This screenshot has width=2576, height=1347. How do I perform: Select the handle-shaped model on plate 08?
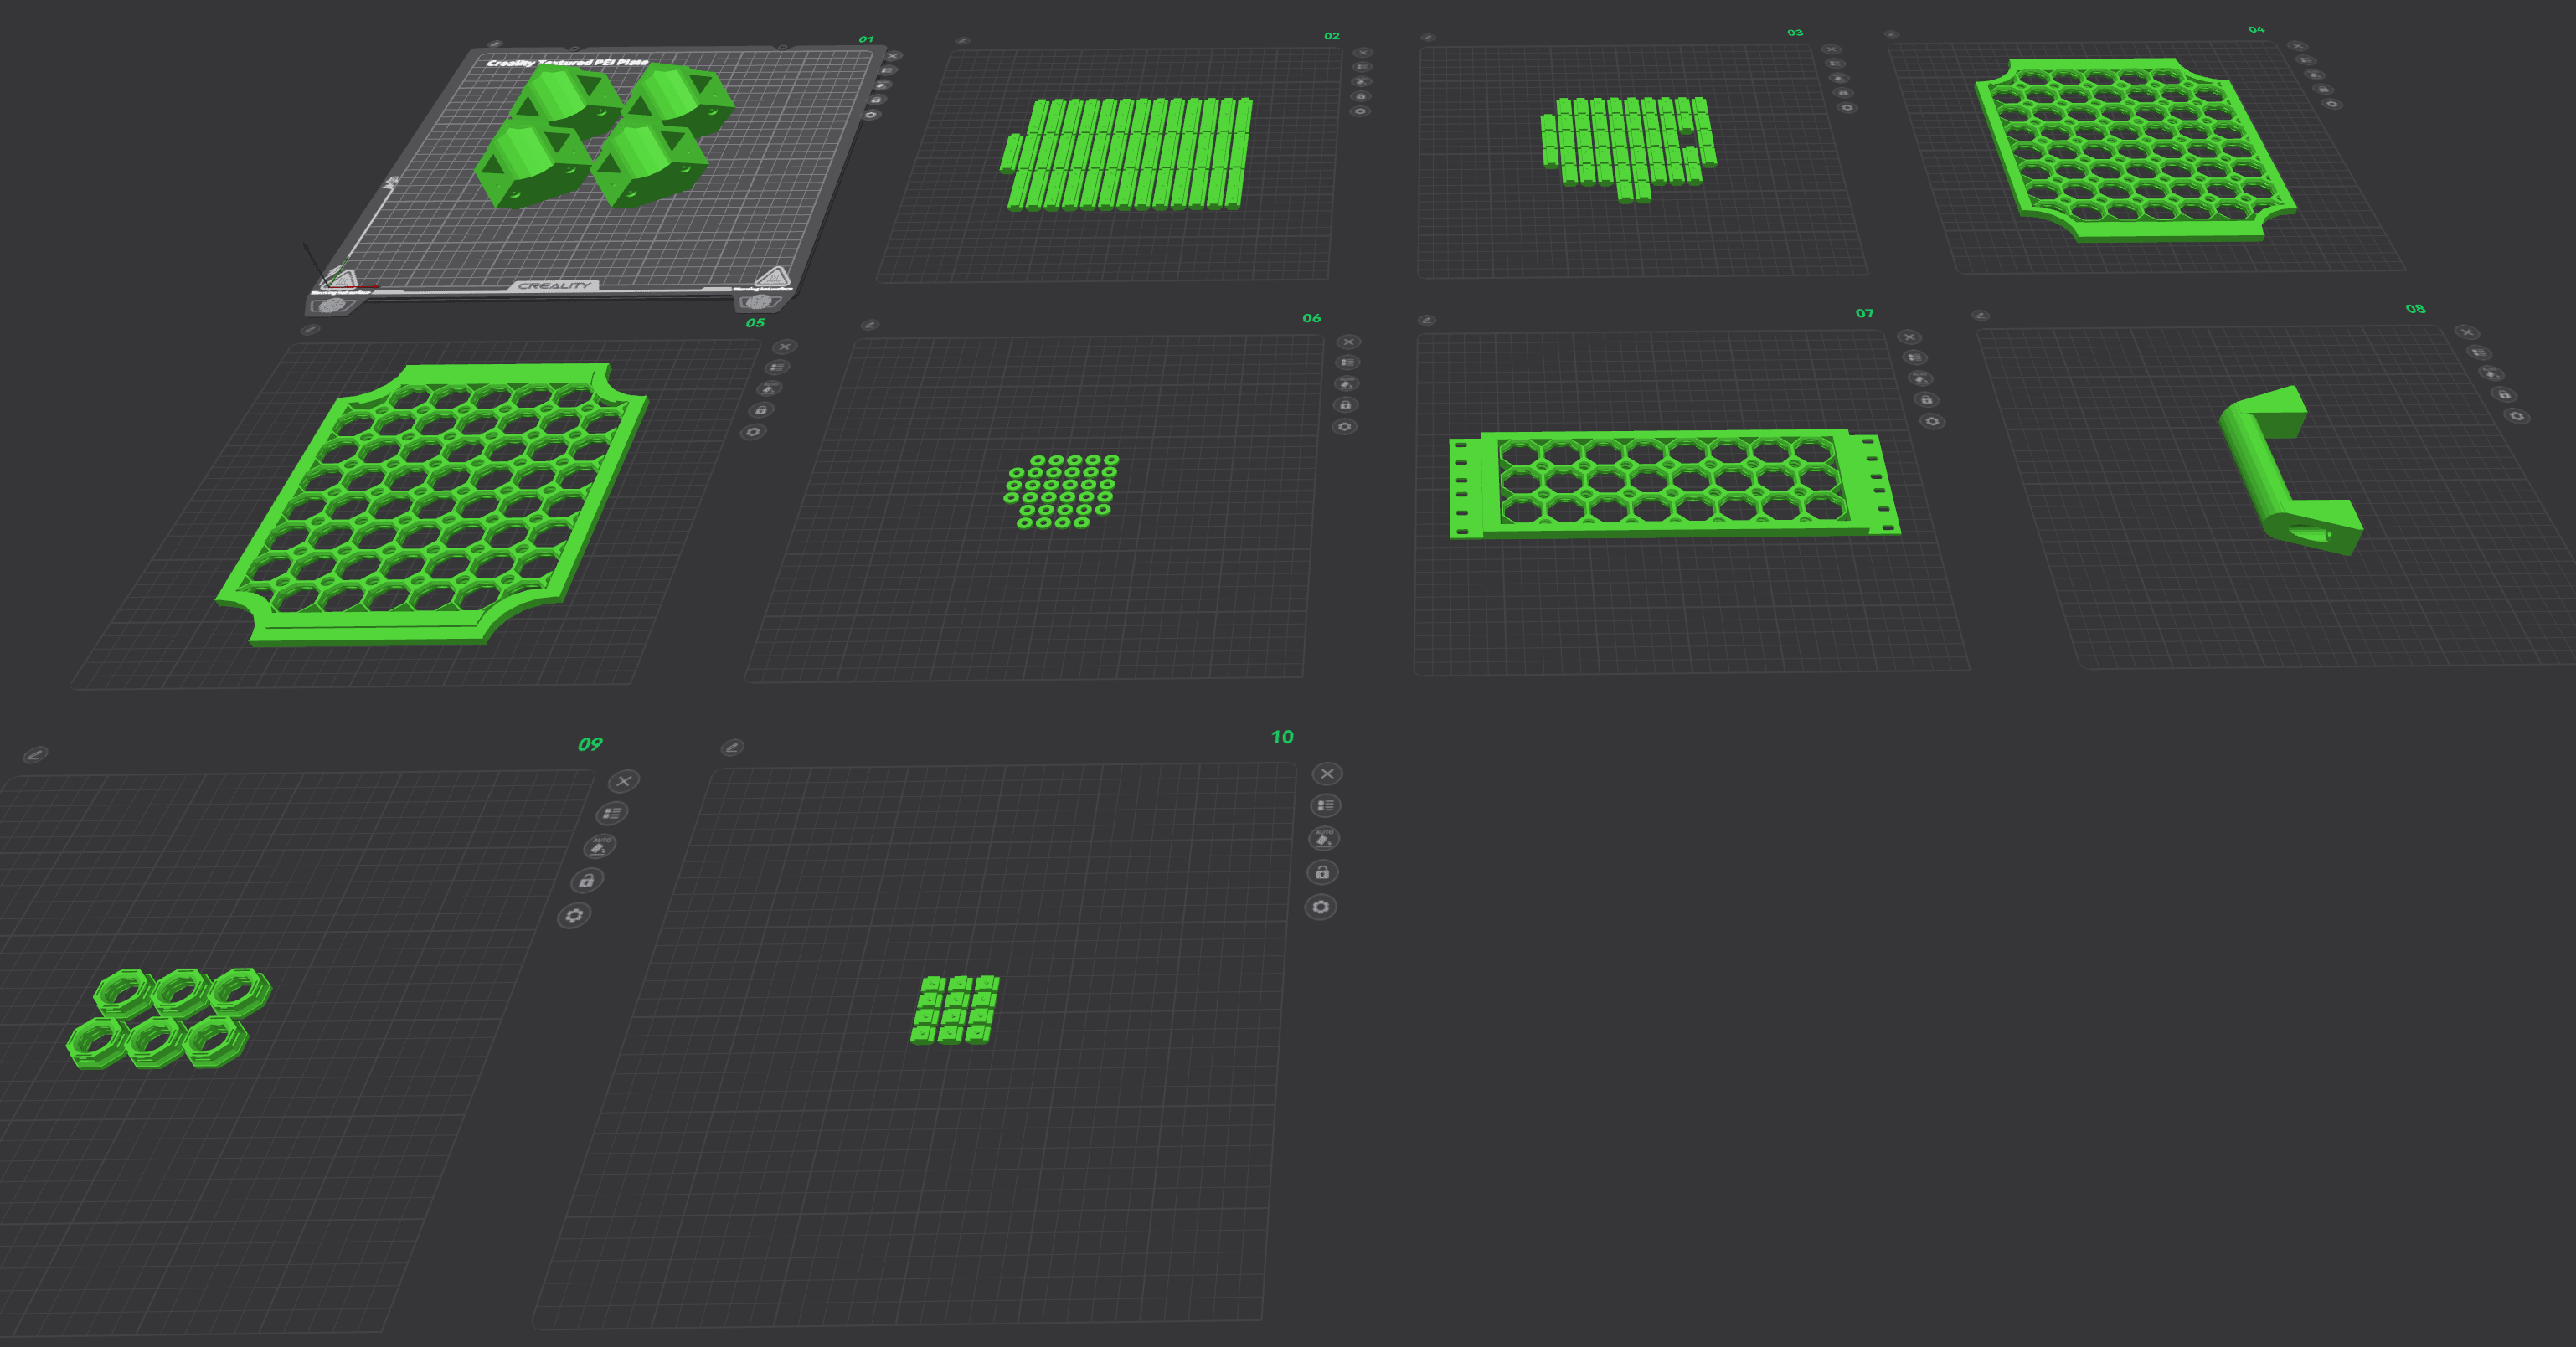(x=2288, y=470)
